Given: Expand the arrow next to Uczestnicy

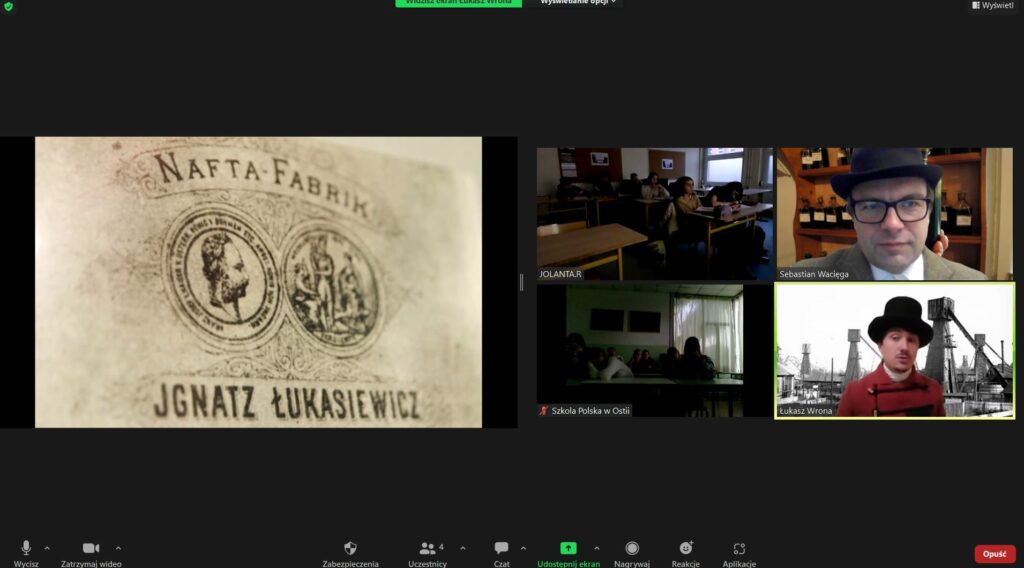Looking at the screenshot, I should 462,548.
